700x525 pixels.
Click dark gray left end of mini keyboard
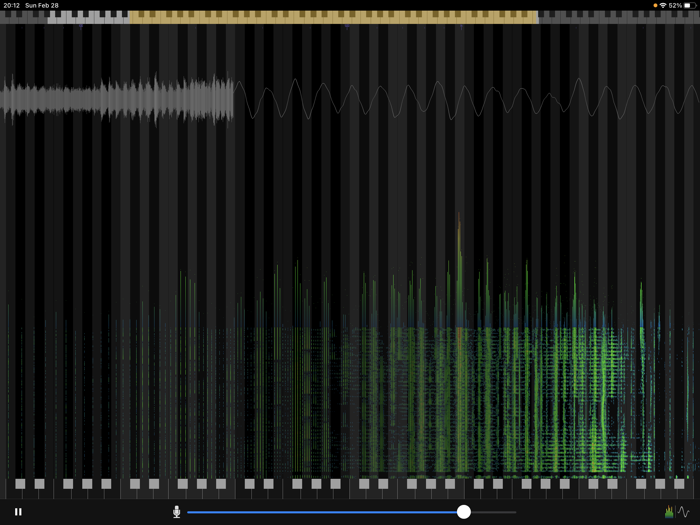pos(24,17)
